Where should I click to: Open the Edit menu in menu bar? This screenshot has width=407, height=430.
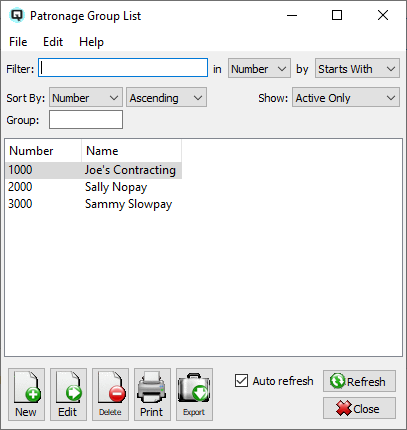coord(53,42)
